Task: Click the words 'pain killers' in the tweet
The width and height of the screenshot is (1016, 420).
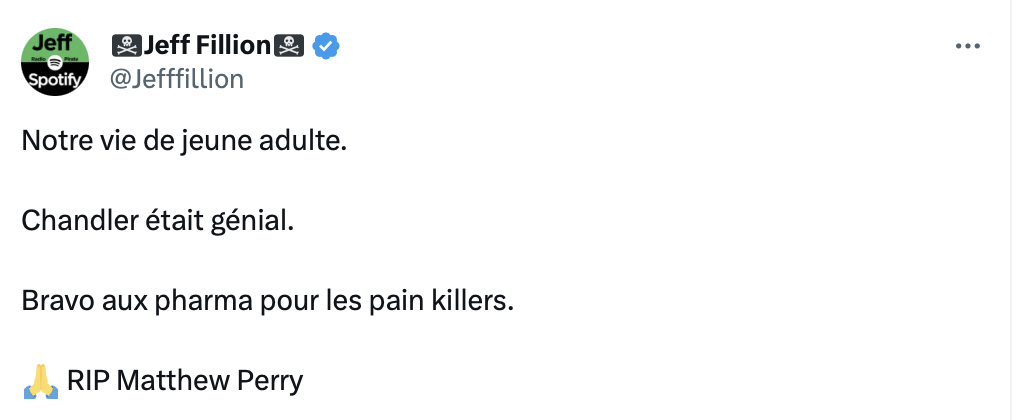Action: [x=442, y=301]
